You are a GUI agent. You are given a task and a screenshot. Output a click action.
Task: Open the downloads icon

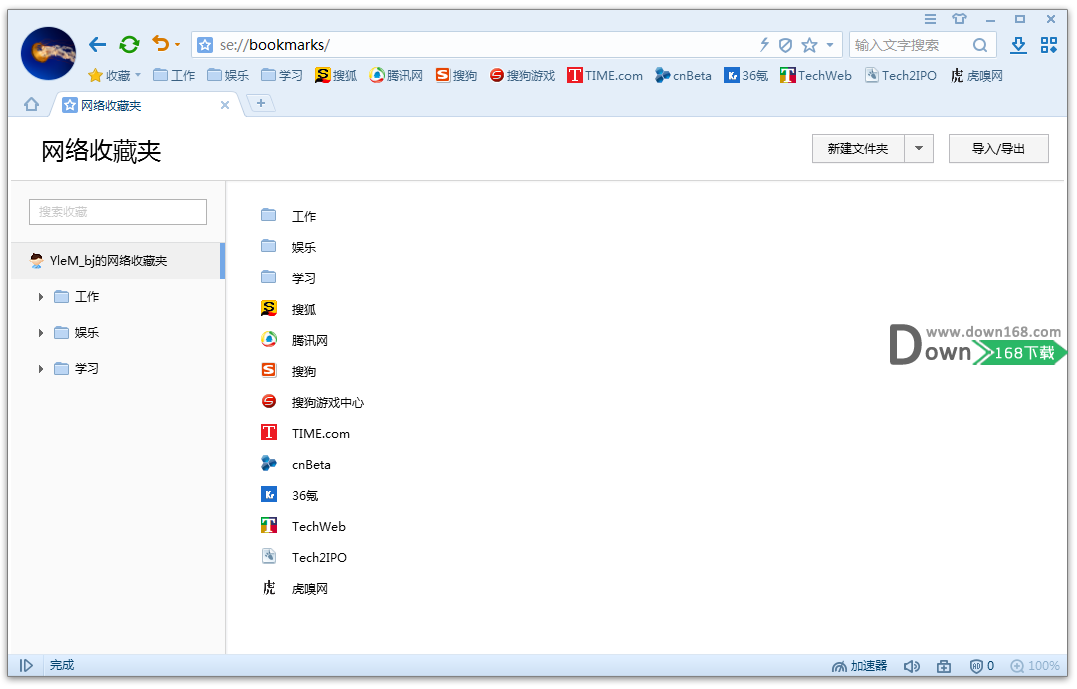coord(1018,45)
